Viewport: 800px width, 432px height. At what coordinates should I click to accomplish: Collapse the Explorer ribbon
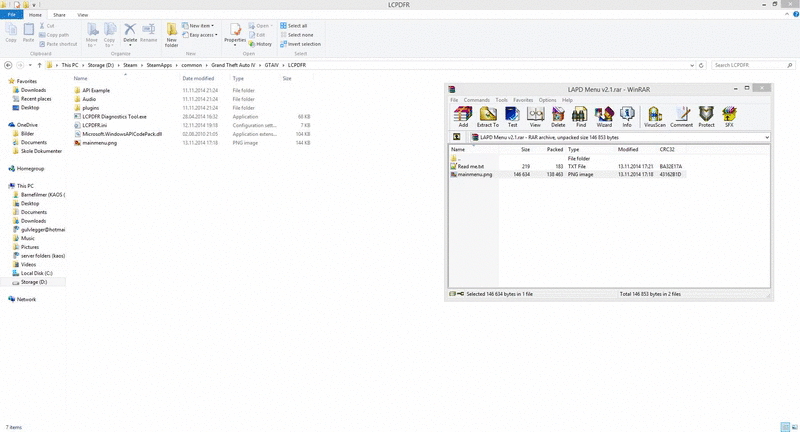pyautogui.click(x=787, y=15)
